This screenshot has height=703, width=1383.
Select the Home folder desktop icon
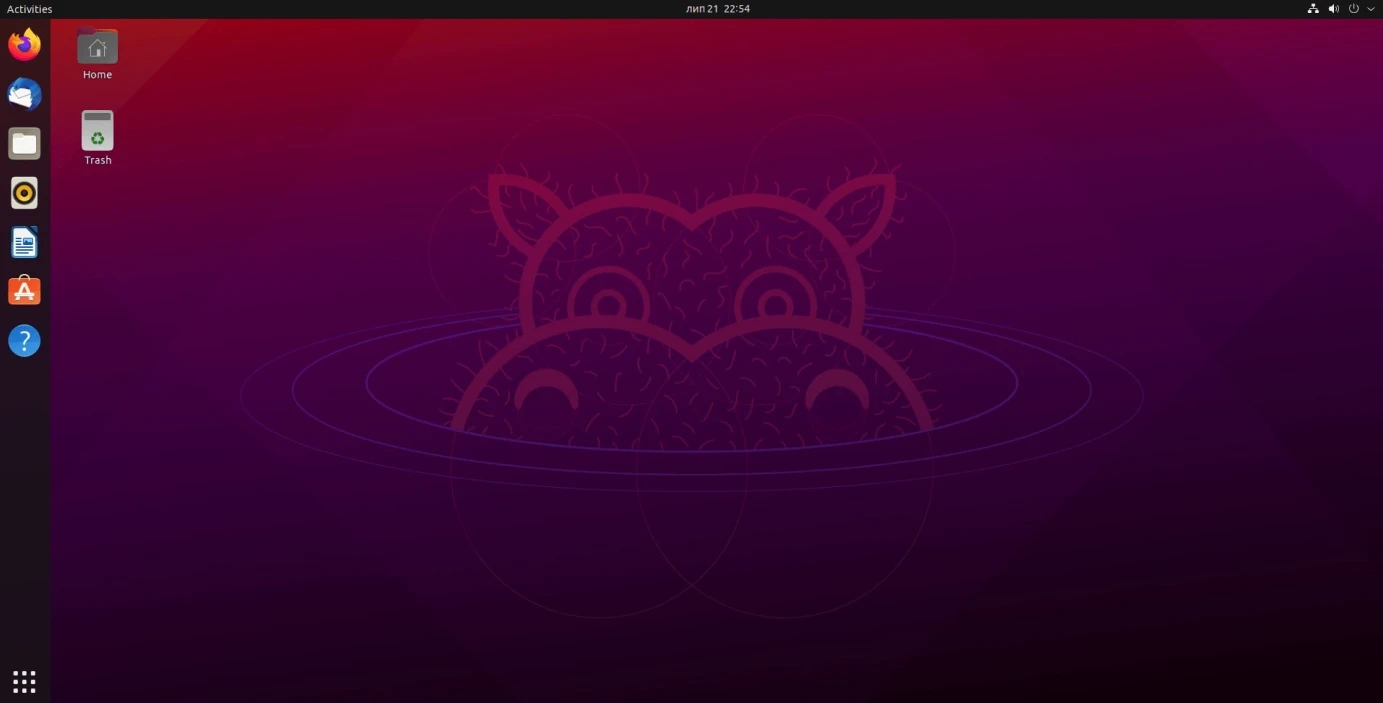pos(97,47)
